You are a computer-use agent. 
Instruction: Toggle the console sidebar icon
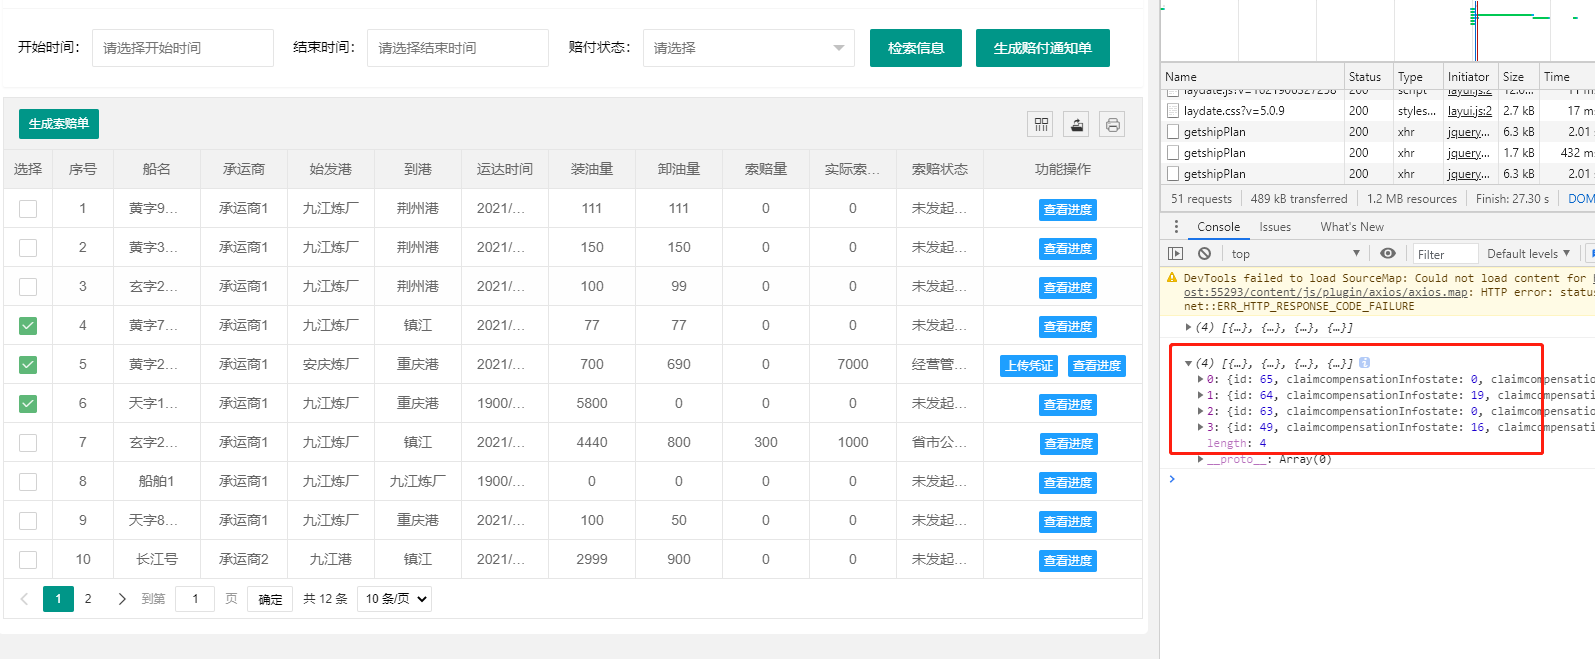click(1176, 254)
